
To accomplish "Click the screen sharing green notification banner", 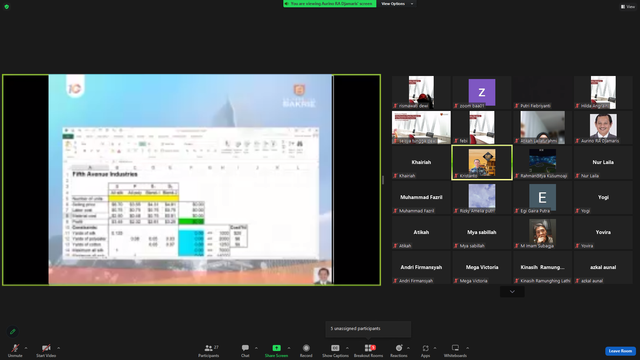I will pyautogui.click(x=330, y=4).
